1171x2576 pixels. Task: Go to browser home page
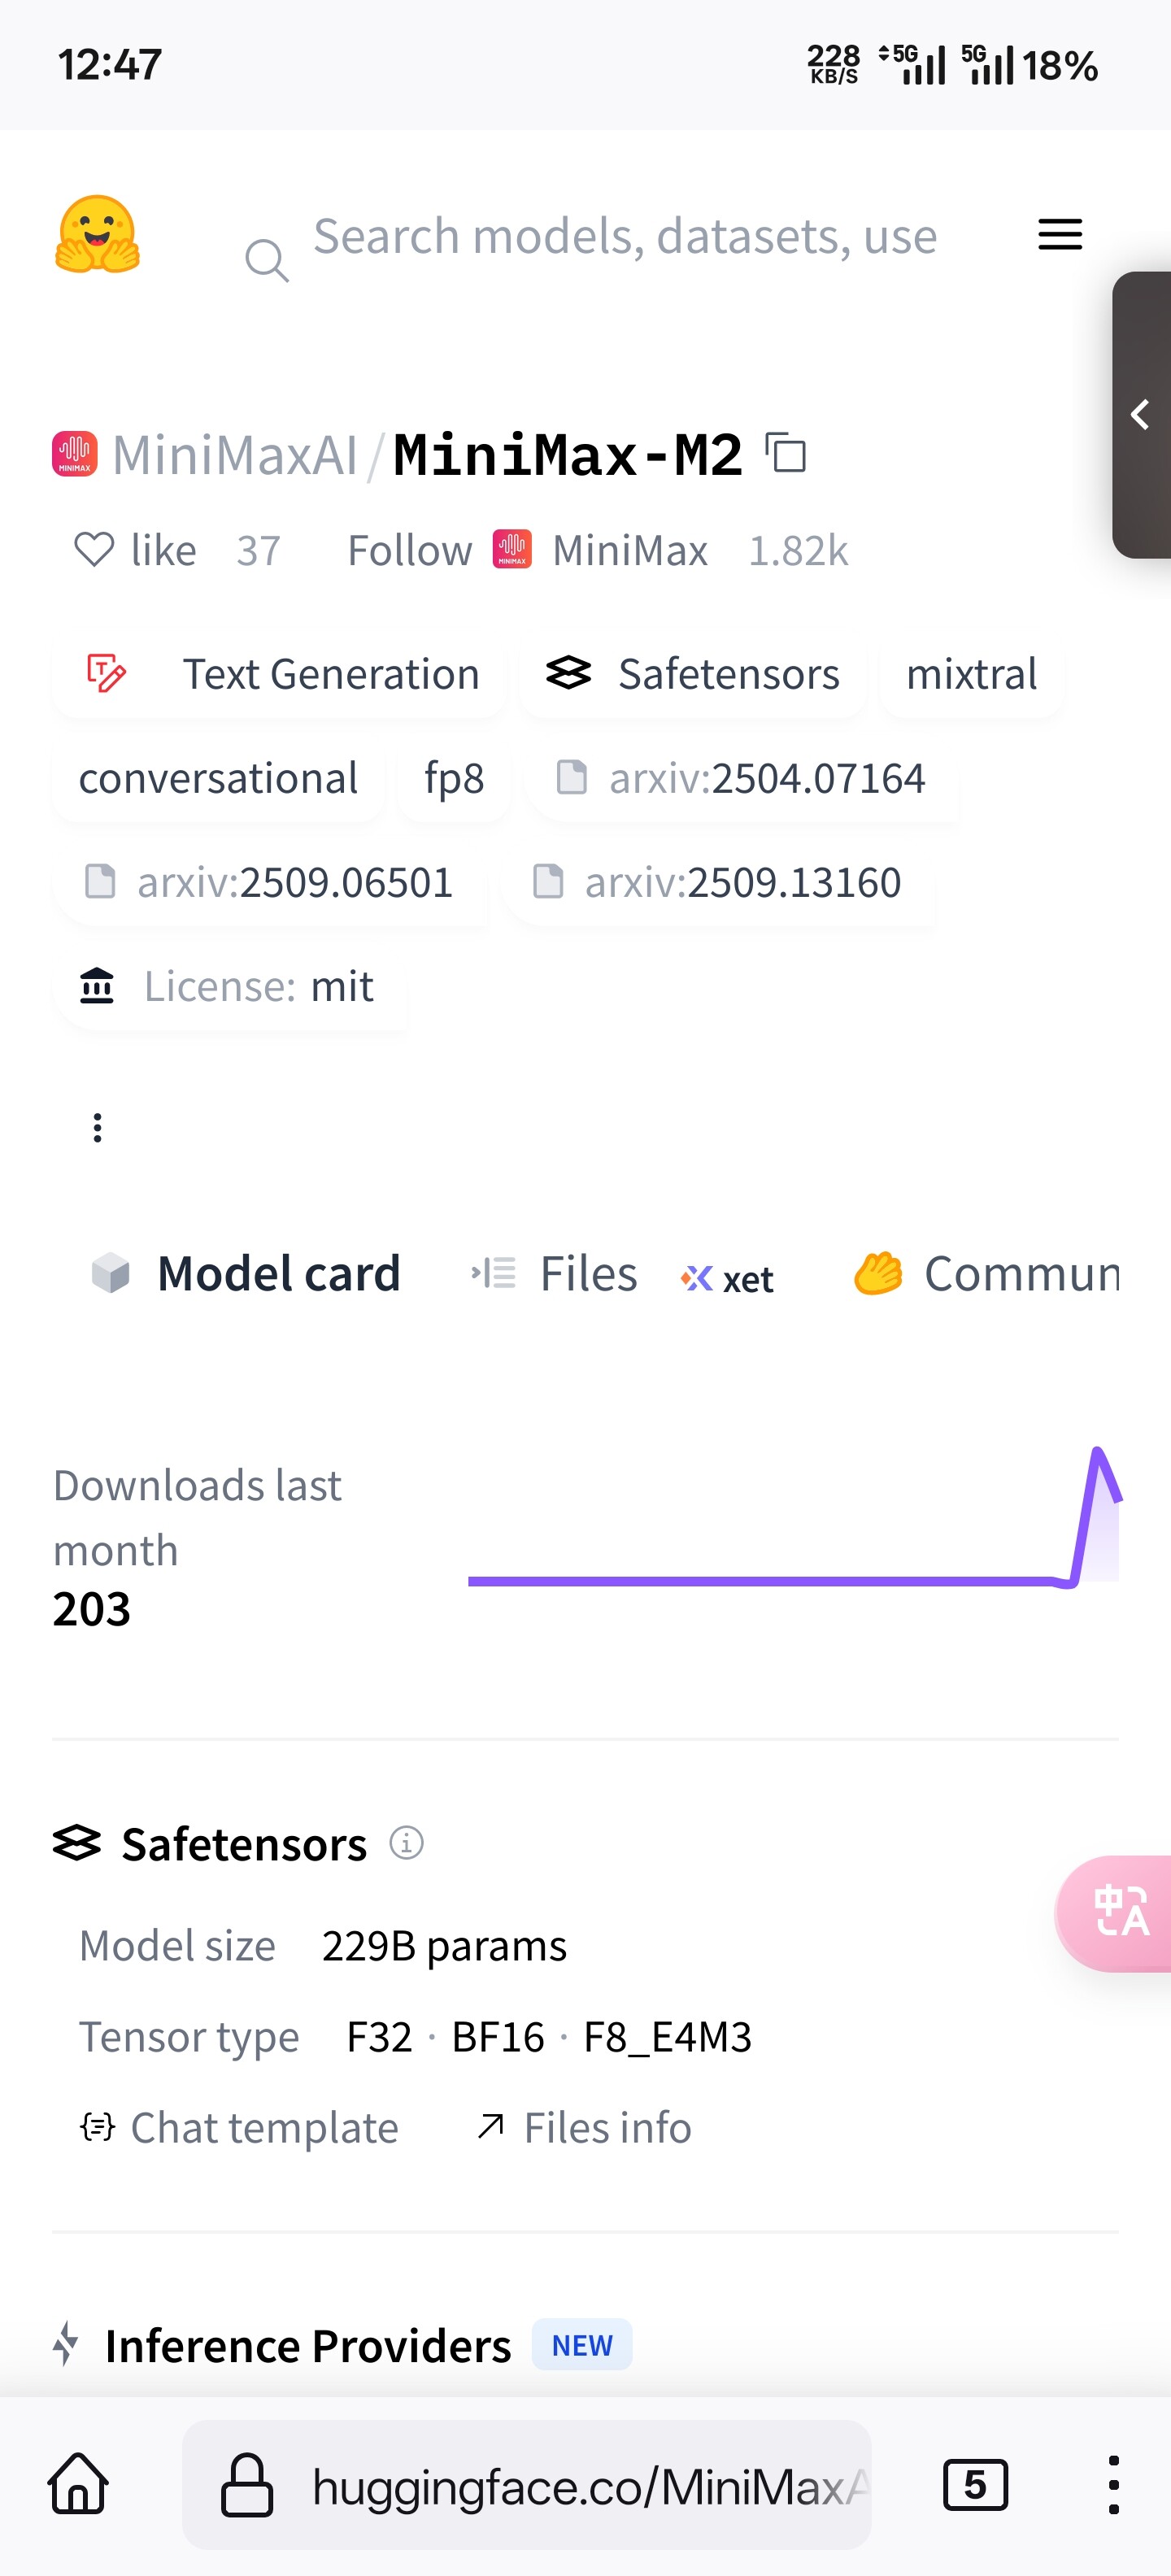tap(78, 2485)
